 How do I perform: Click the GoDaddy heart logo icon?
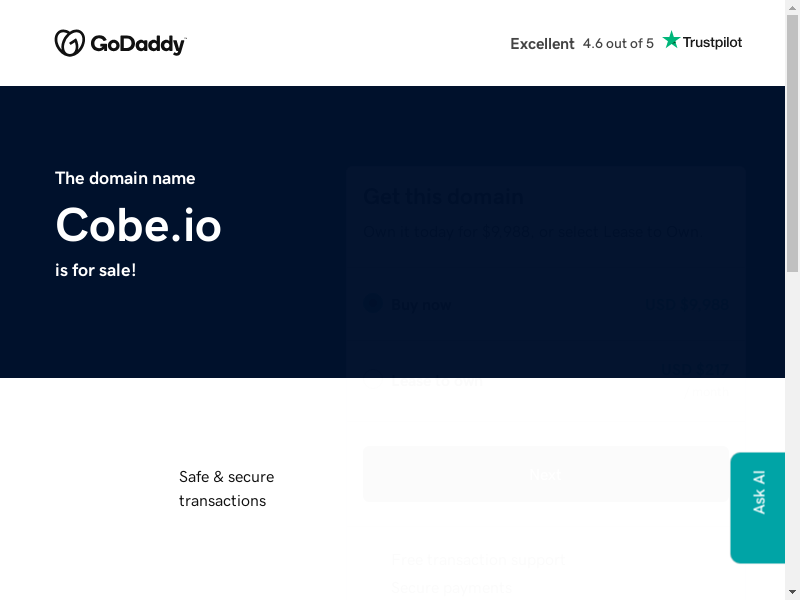point(69,43)
